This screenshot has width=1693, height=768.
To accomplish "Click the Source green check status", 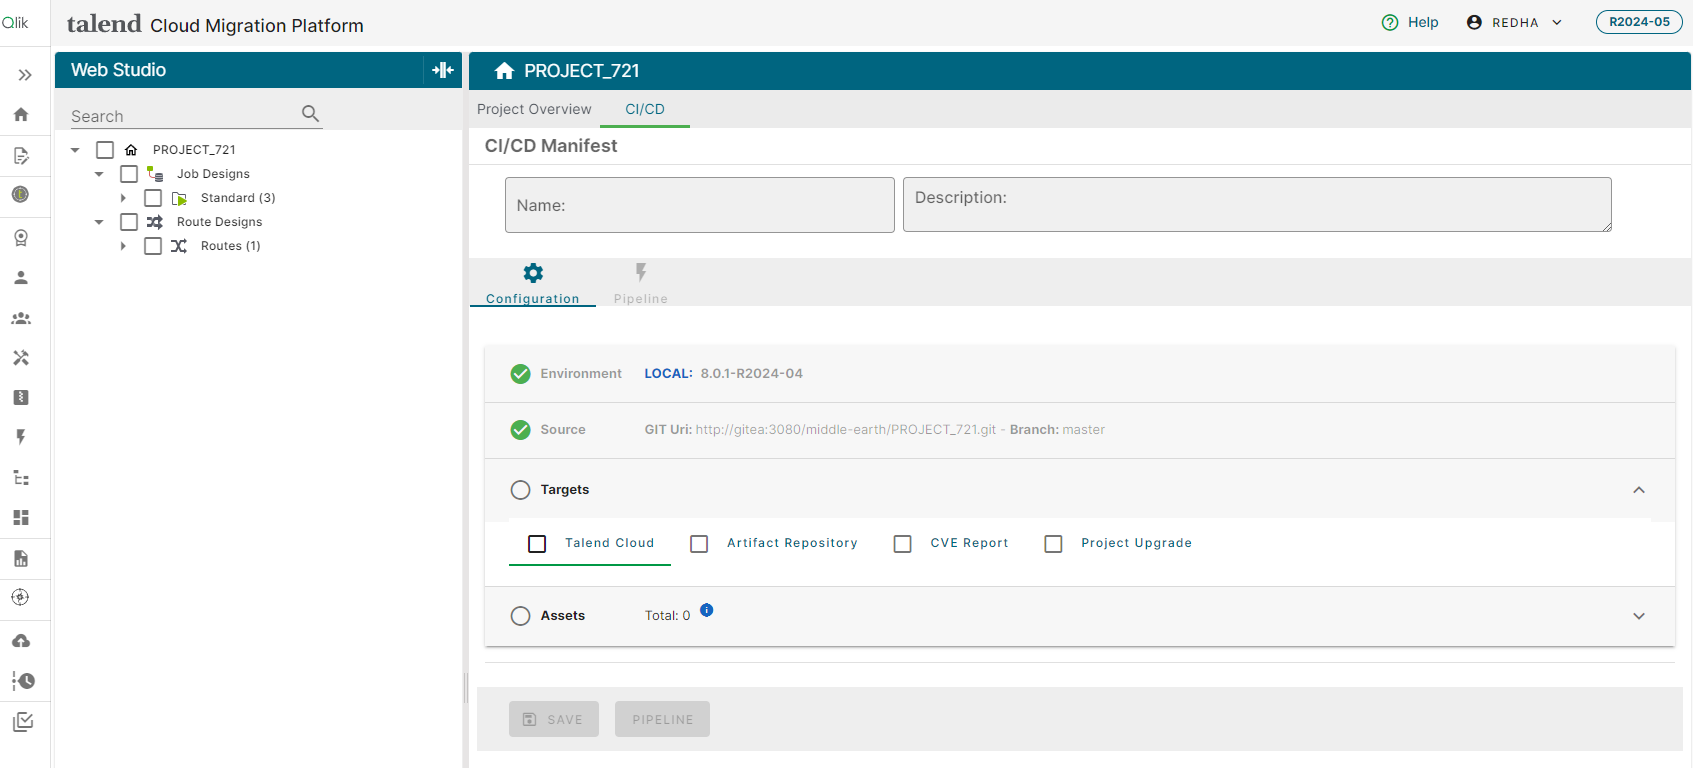I will (521, 430).
